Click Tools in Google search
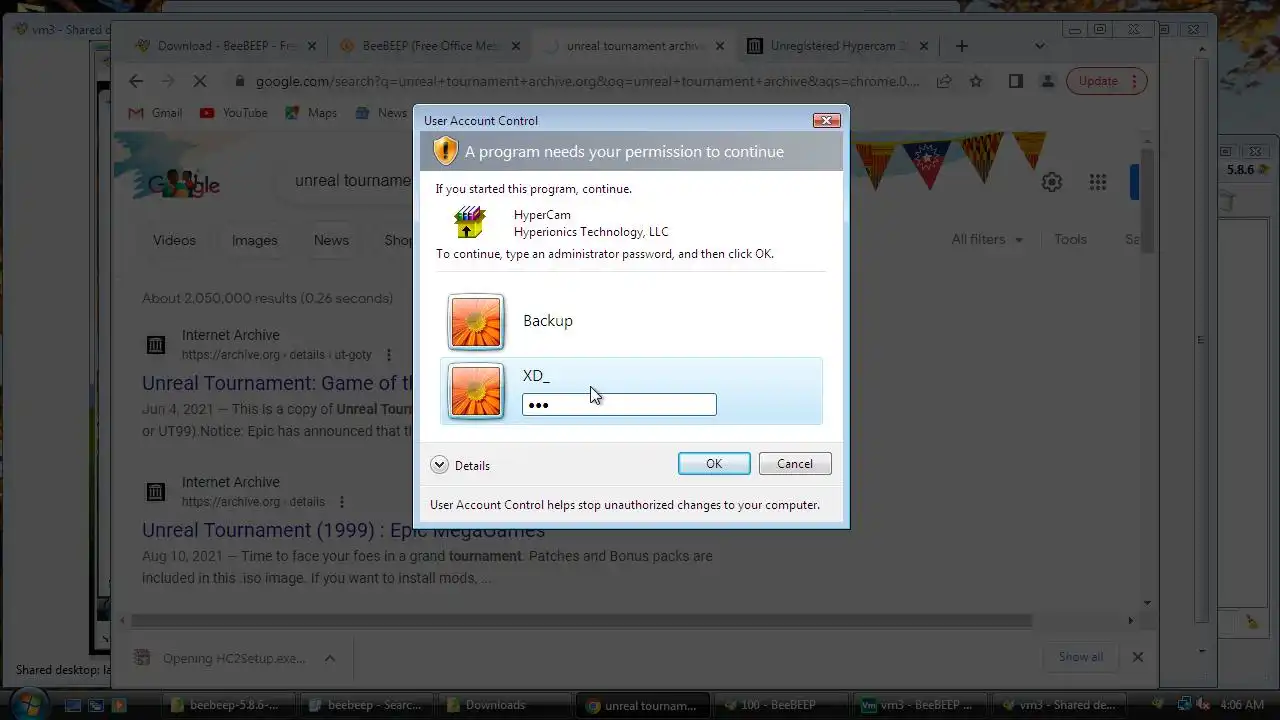The height and width of the screenshot is (720, 1280). 1070,240
